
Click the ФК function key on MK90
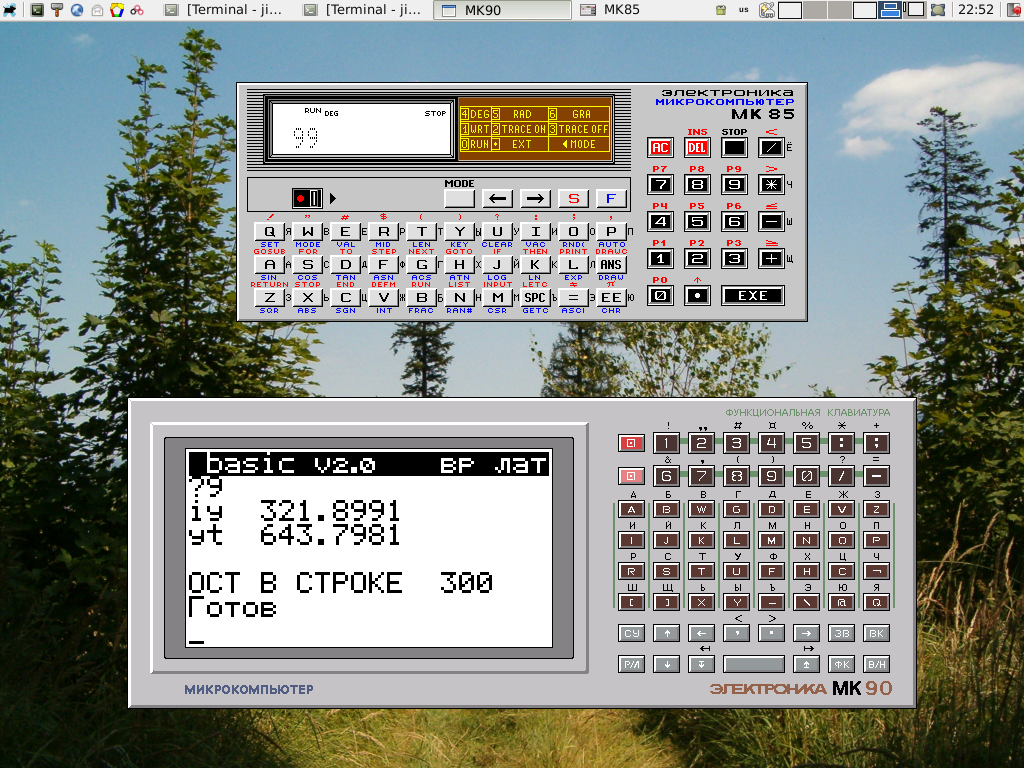(x=842, y=665)
